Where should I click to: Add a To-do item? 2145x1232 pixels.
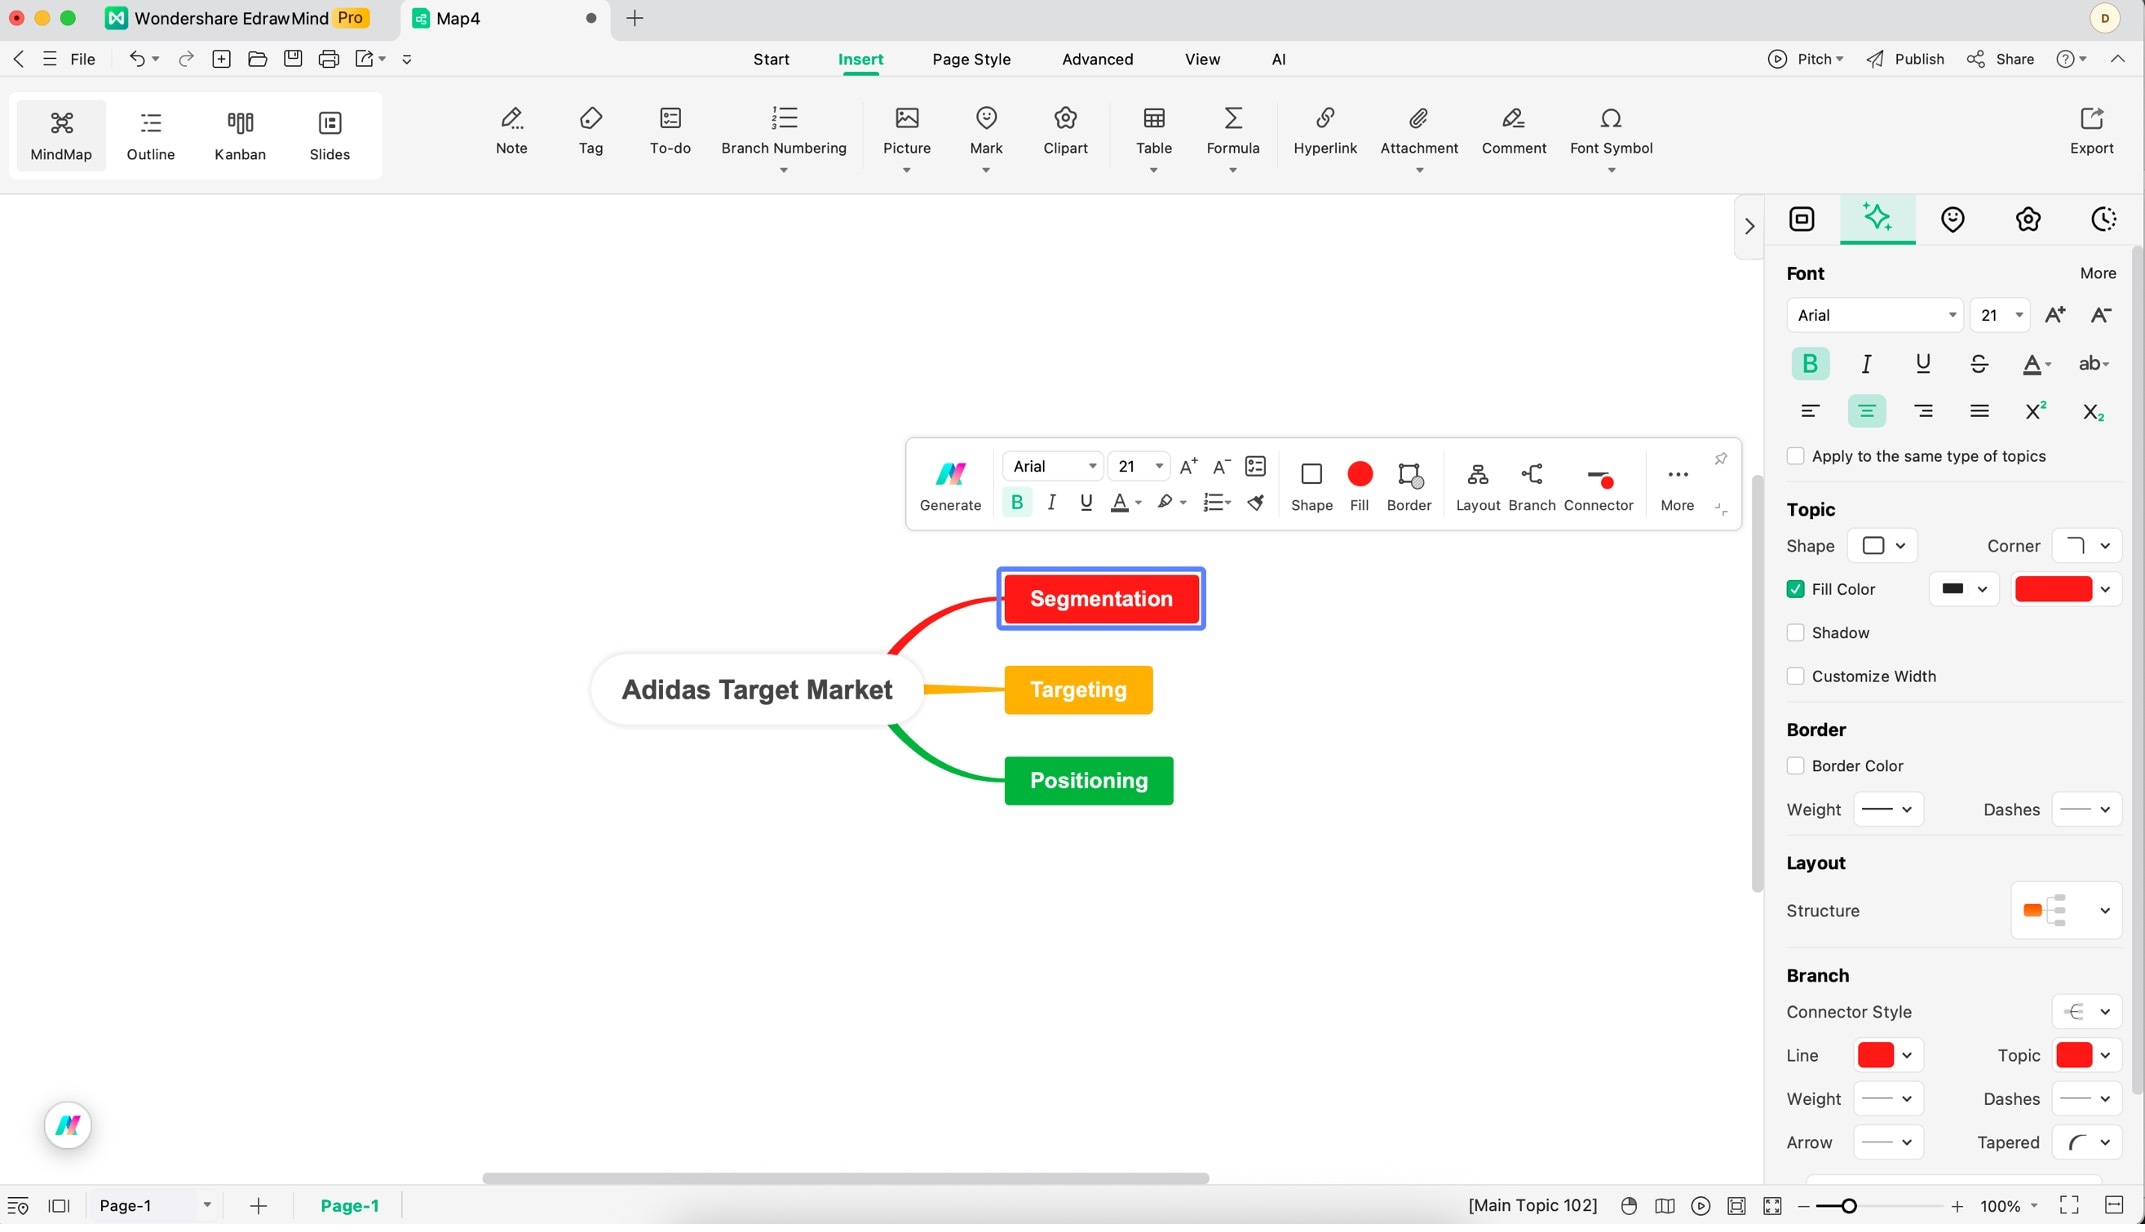670,131
